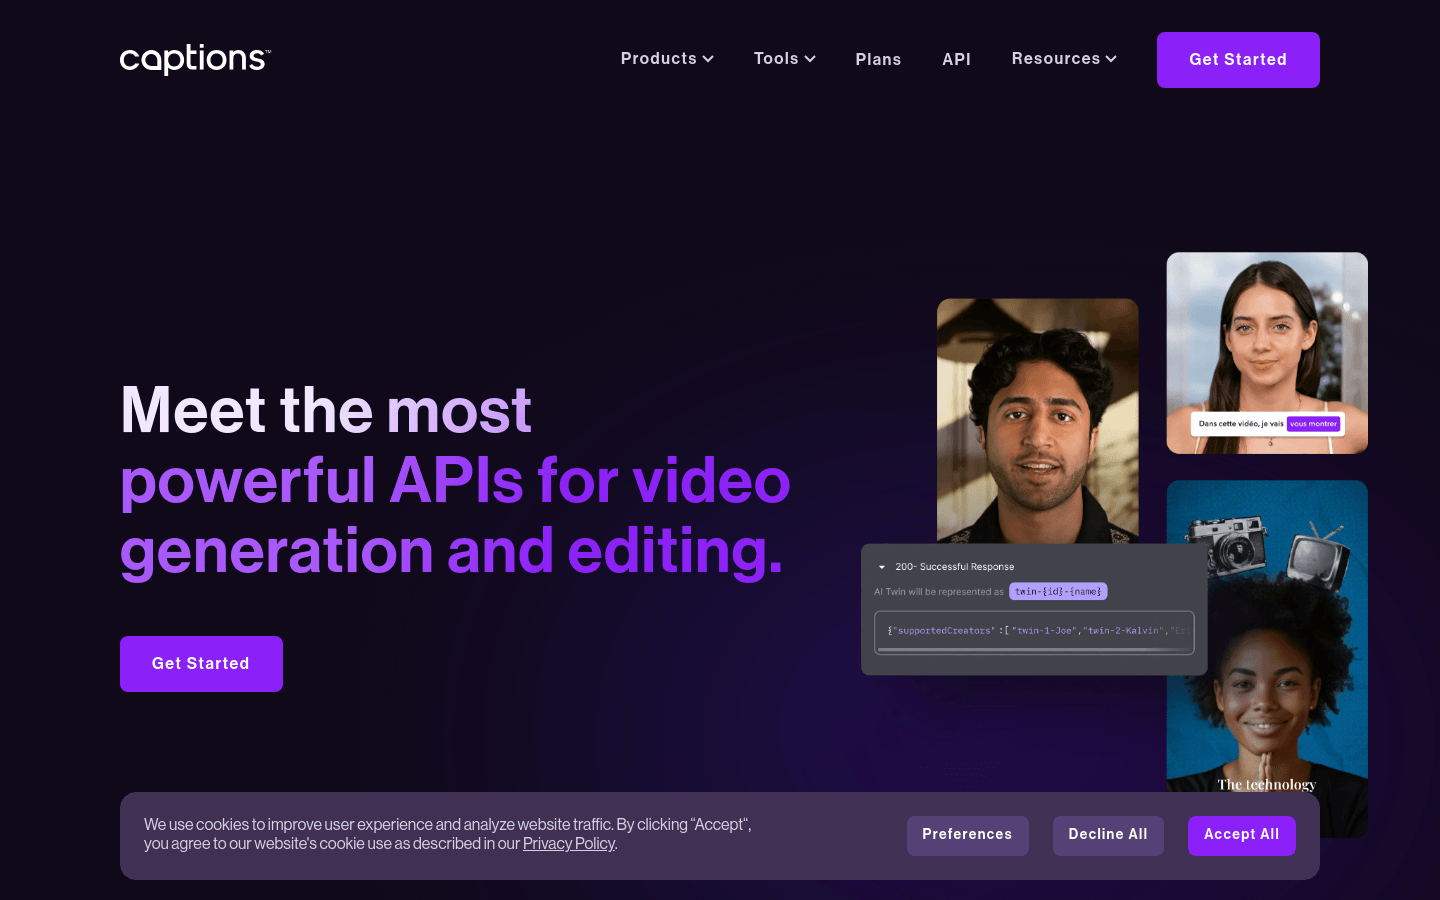The image size is (1440, 900).
Task: Select the French-captioned woman thumbnail
Action: (x=1267, y=353)
